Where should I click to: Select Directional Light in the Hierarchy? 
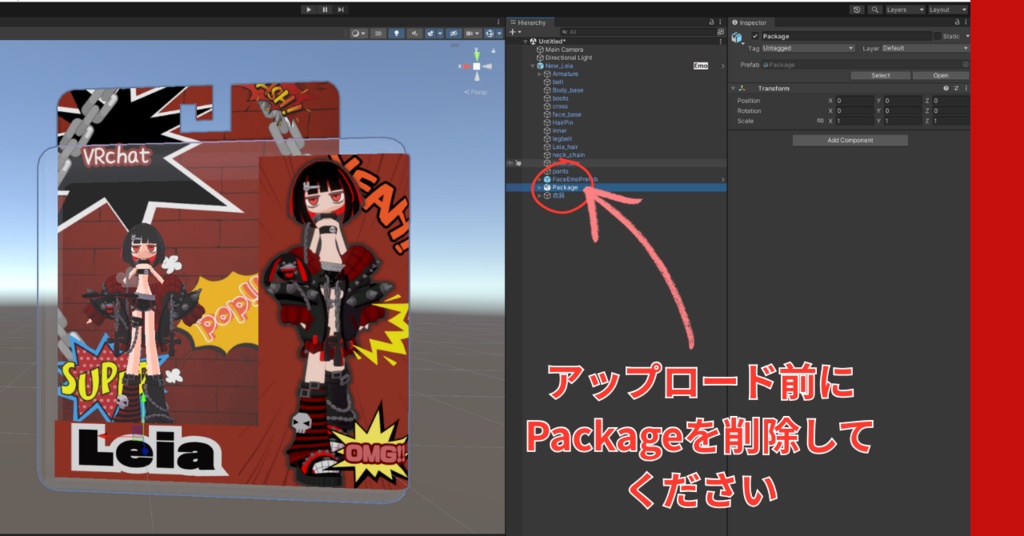(568, 57)
